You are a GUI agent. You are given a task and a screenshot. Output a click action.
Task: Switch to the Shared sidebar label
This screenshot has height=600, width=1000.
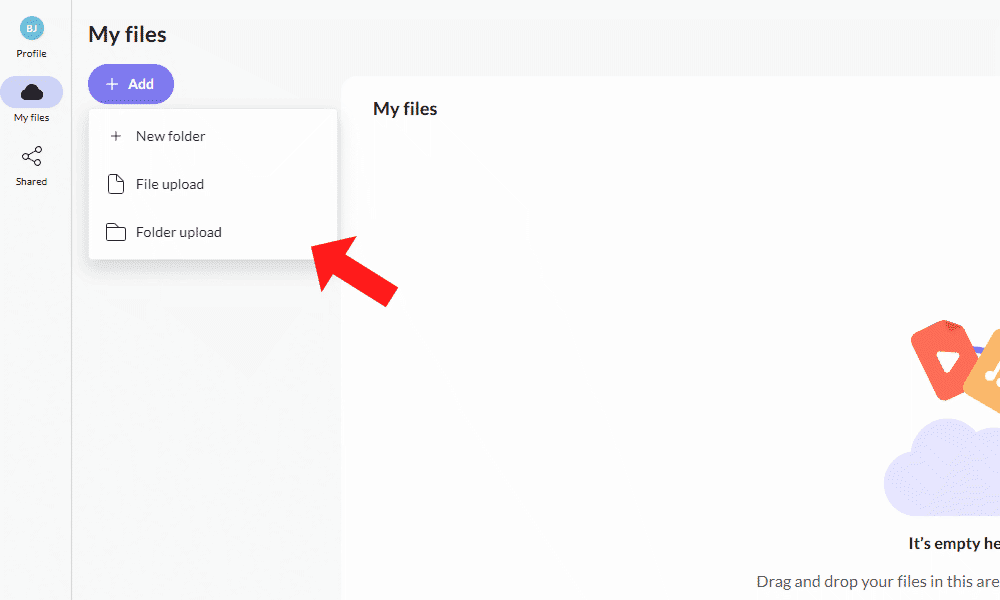click(31, 182)
